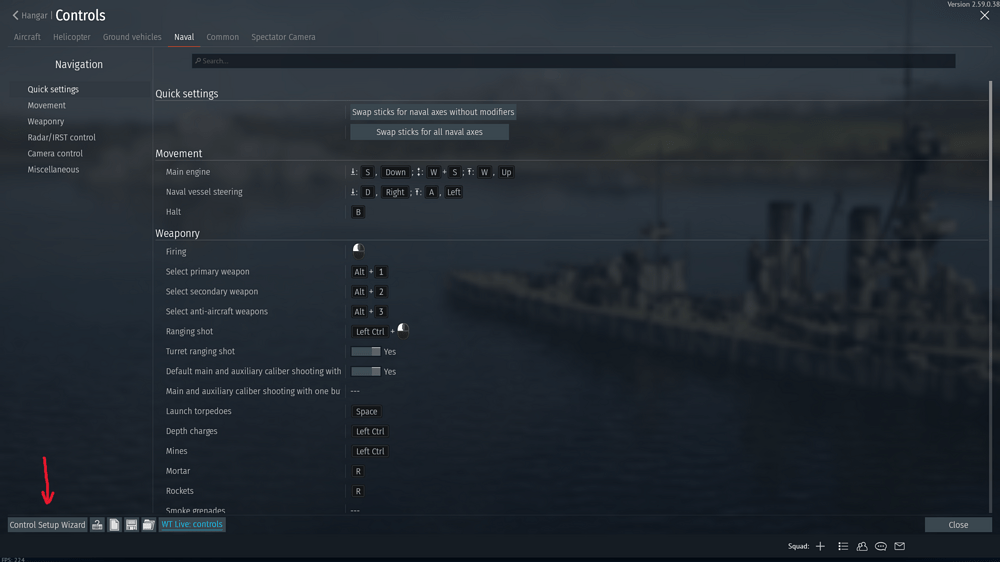Click the R binding for Rockets
Viewport: 1000px width, 562px height.
(358, 491)
